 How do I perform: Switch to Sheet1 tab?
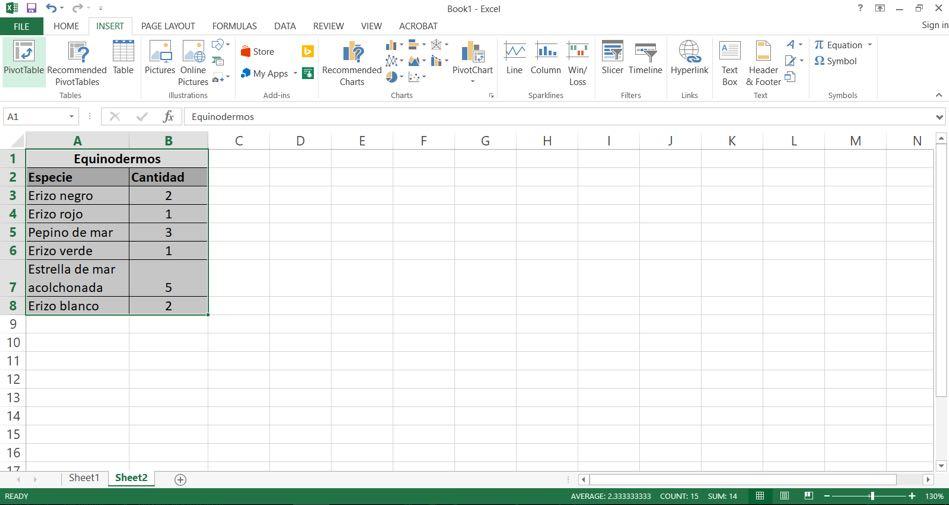pyautogui.click(x=84, y=478)
